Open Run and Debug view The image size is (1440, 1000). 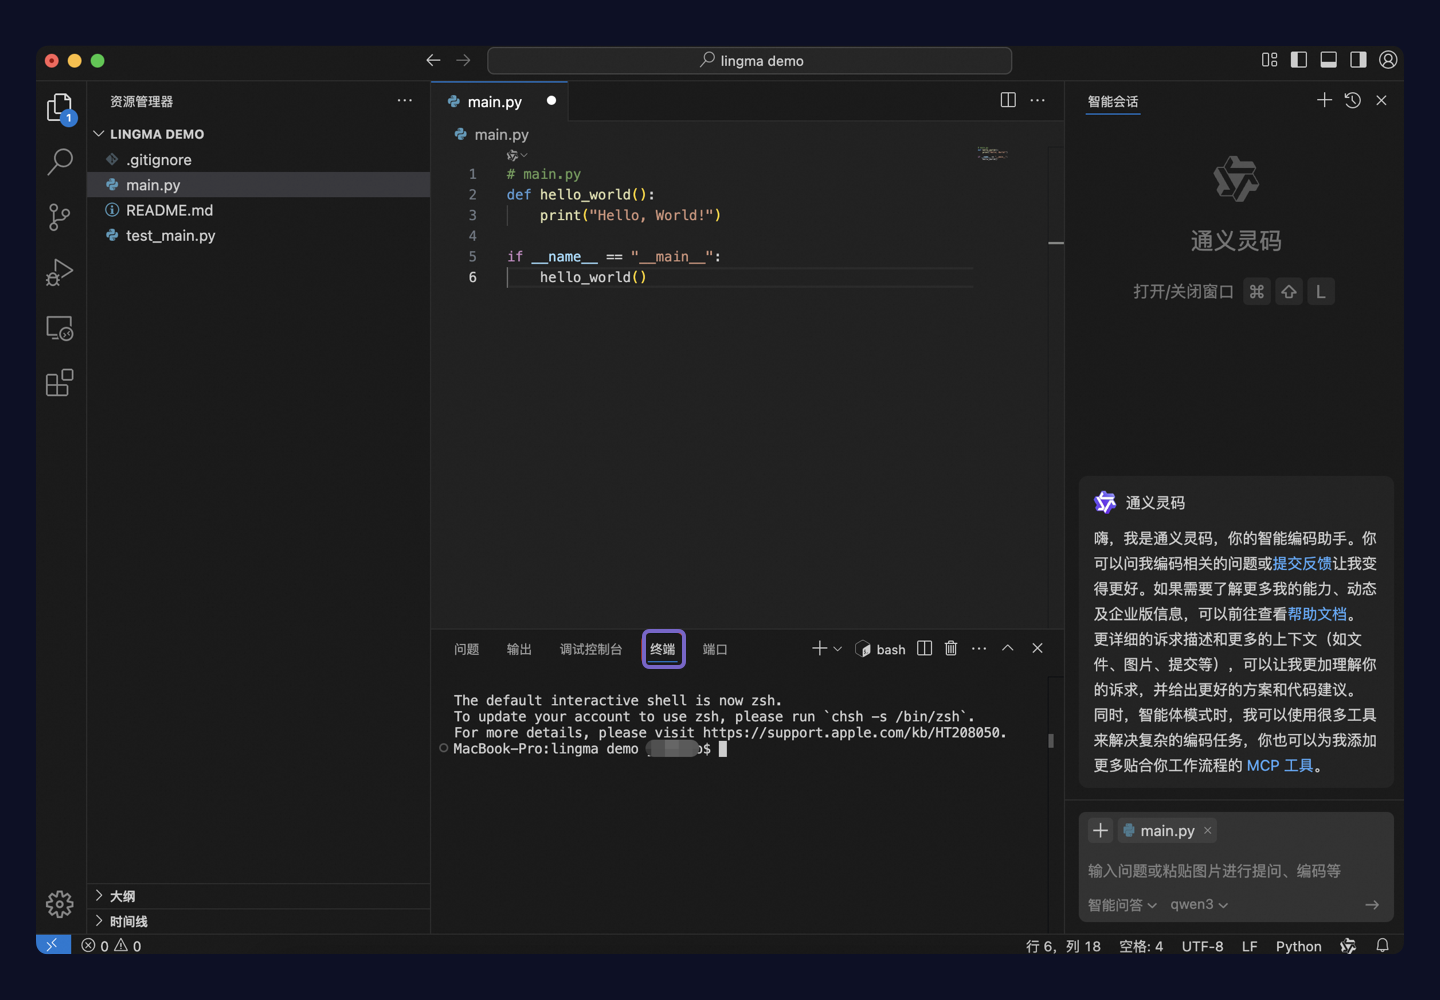coord(60,272)
